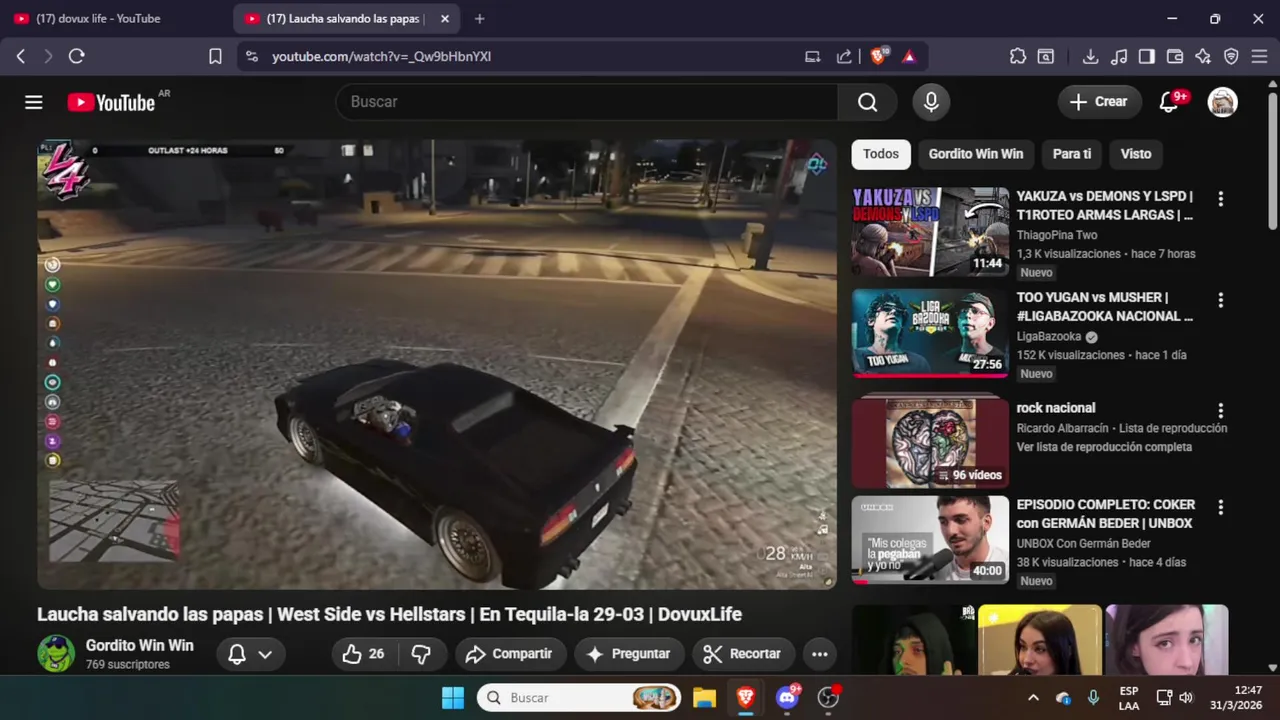Open the rock nacional playlist thumbnail

pos(930,441)
